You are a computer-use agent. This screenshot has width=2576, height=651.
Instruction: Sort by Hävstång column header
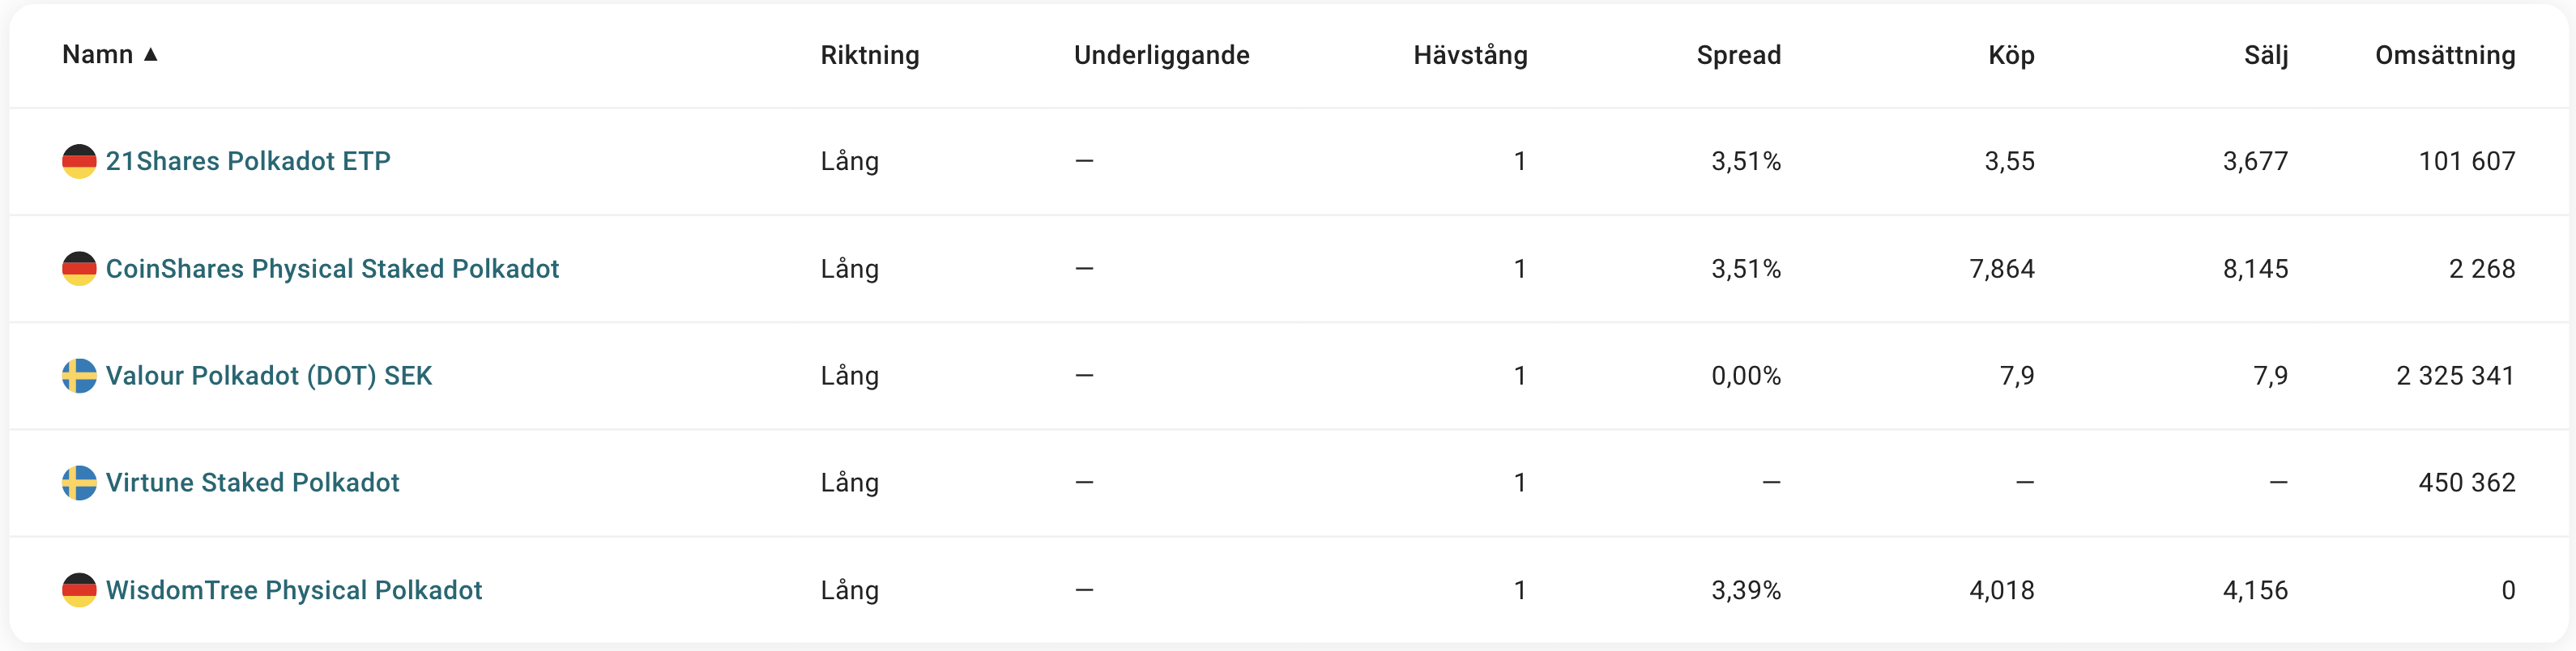1469,55
